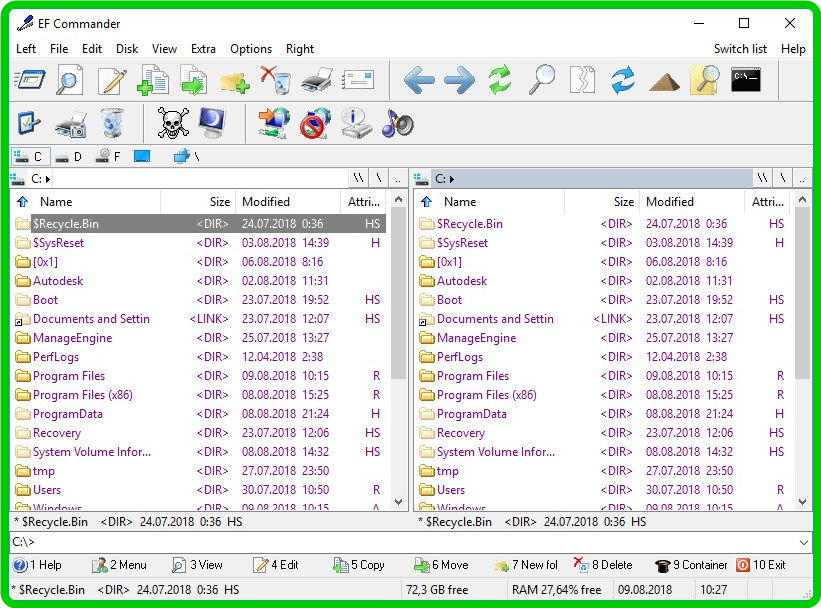The image size is (821, 608).
Task: Open the Options menu
Action: coord(251,49)
